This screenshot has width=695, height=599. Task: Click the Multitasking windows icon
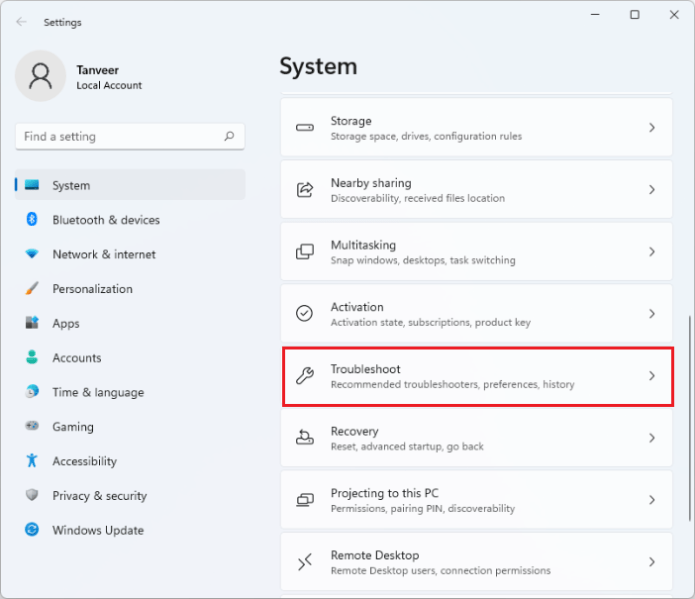[x=305, y=251]
